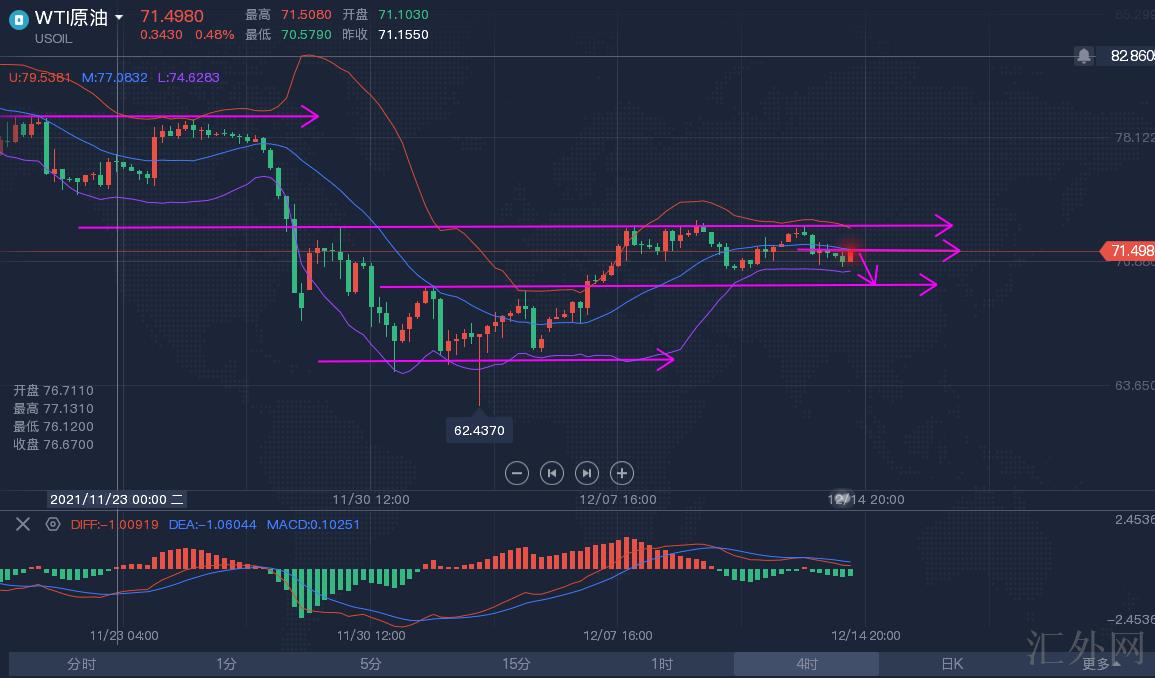Switch to the 分时 timeframe tab
The image size is (1155, 678).
[81, 664]
